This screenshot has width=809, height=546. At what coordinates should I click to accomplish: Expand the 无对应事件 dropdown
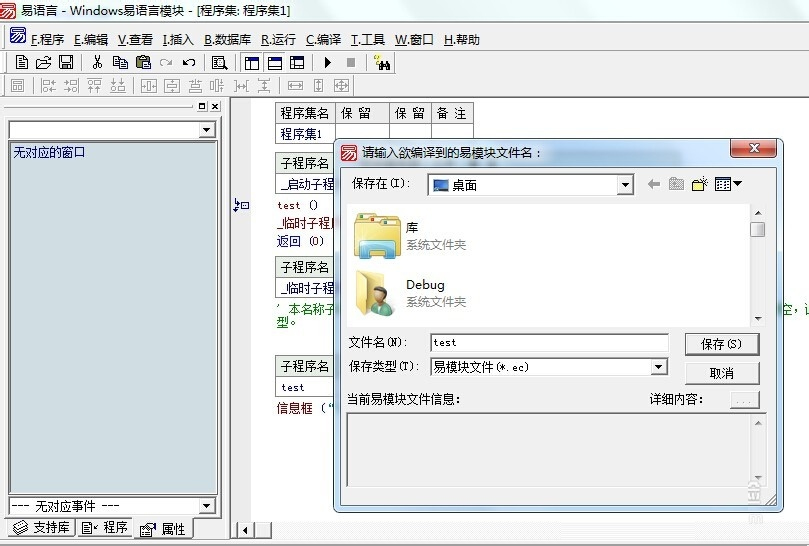(207, 506)
